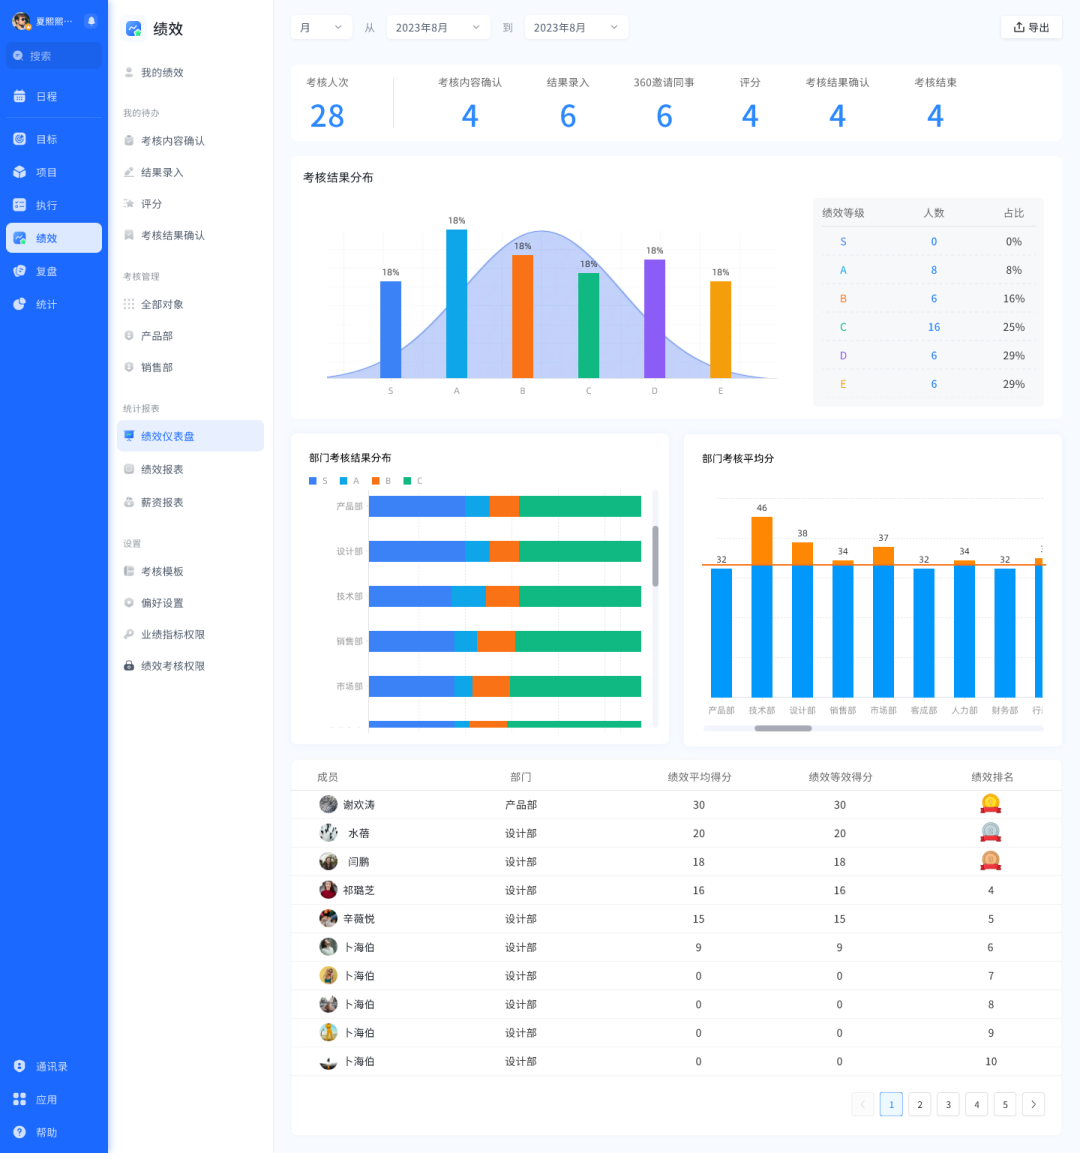Go to page 3 of table
1080x1153 pixels.
948,1104
